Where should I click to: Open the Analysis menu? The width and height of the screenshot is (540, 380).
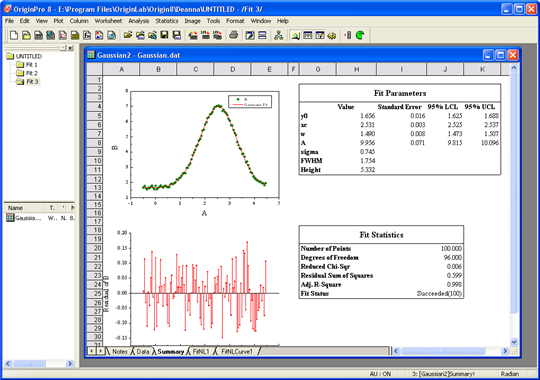[139, 21]
